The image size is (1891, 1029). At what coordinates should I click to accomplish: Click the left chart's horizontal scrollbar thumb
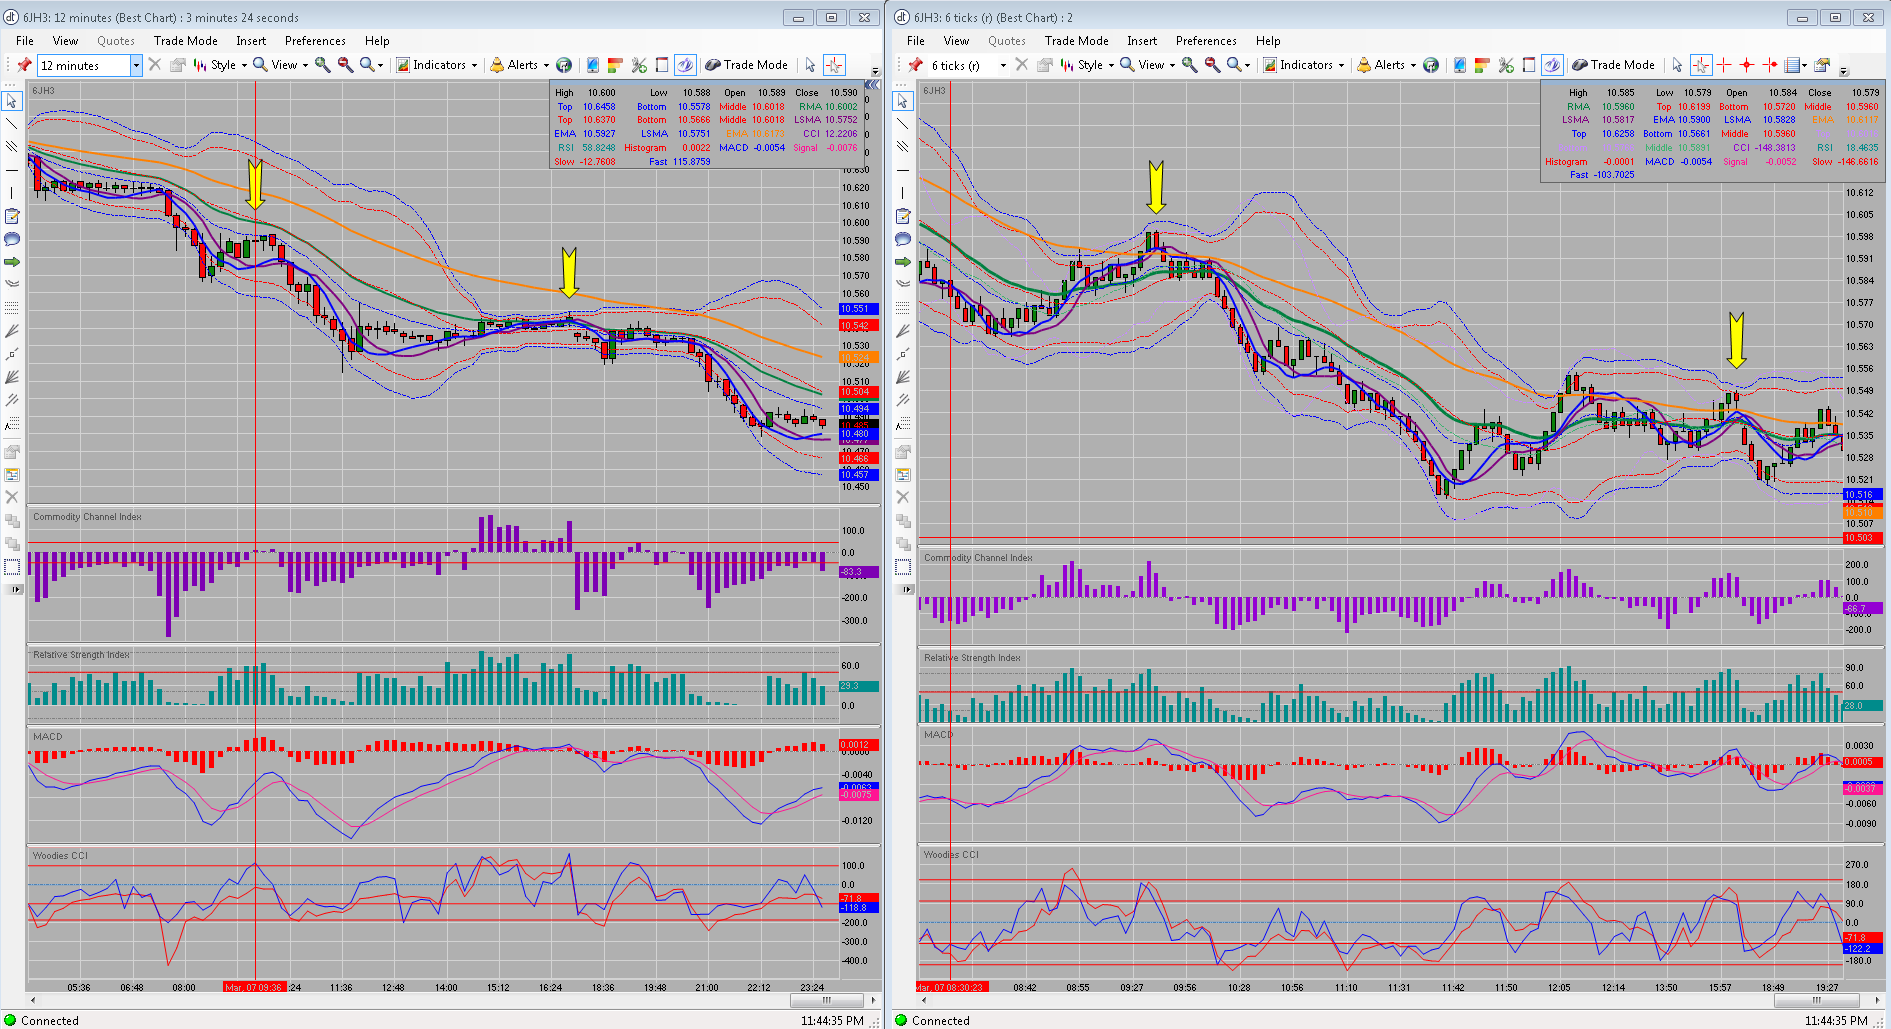click(826, 1000)
